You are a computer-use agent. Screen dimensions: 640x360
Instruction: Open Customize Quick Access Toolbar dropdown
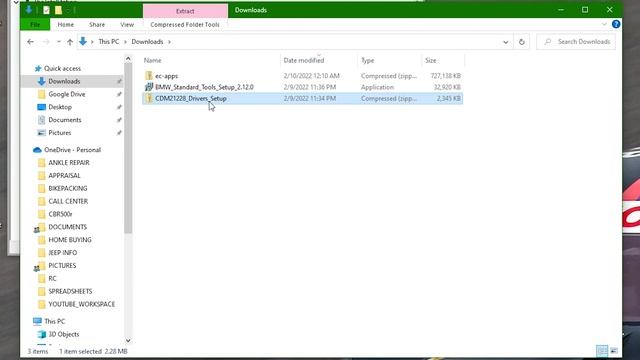click(69, 10)
